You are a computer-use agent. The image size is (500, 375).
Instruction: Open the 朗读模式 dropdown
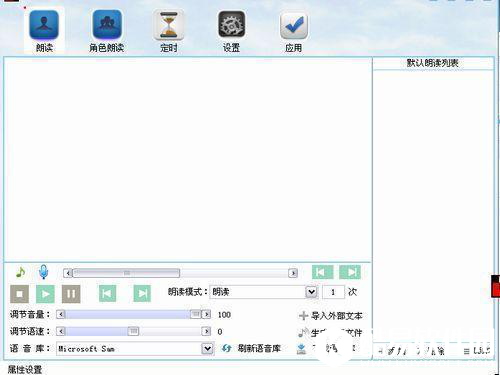pos(311,292)
